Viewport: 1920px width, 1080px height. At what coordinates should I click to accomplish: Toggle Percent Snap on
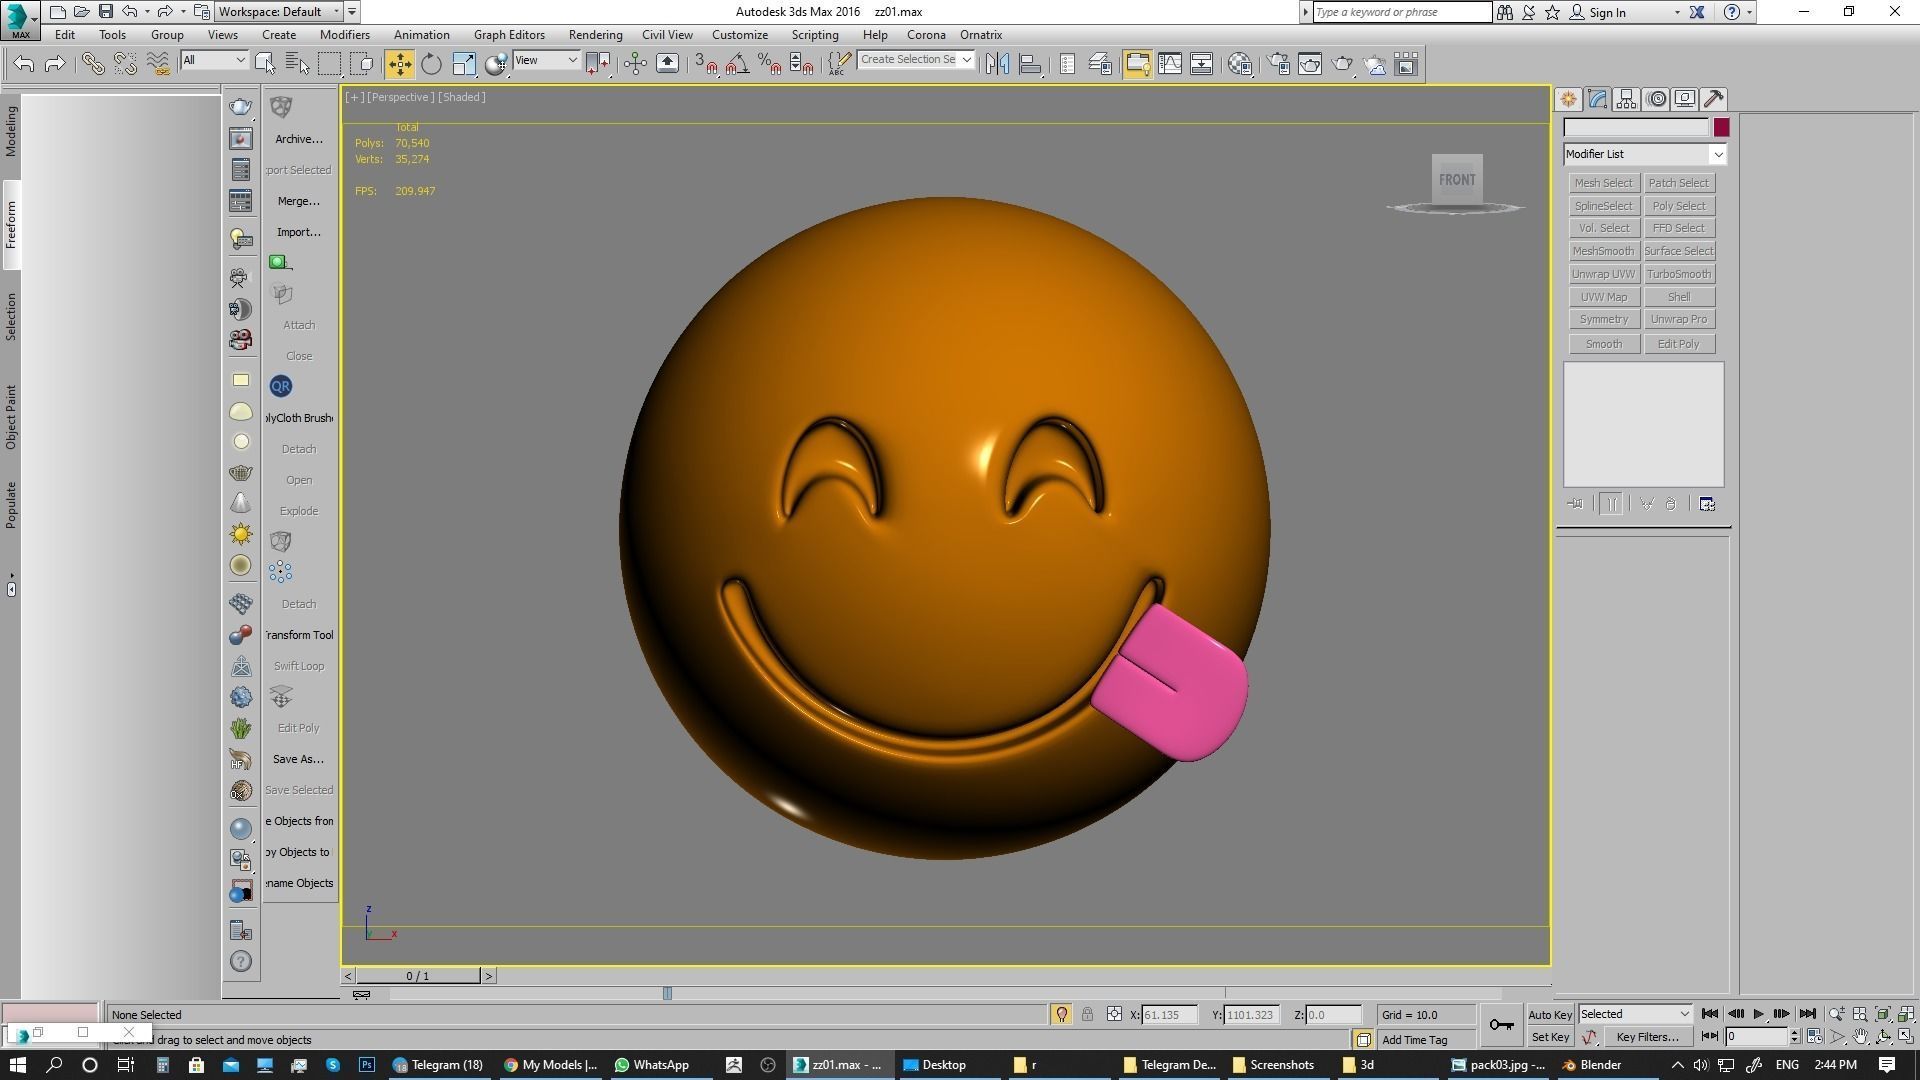769,64
